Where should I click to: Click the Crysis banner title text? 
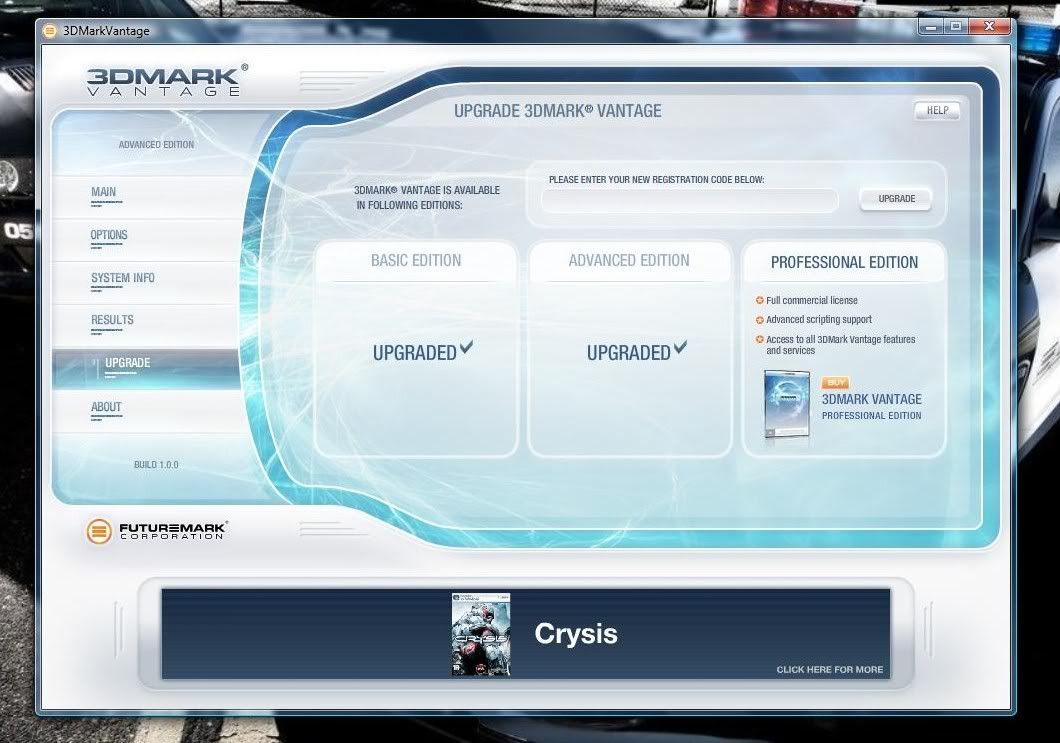click(x=576, y=634)
